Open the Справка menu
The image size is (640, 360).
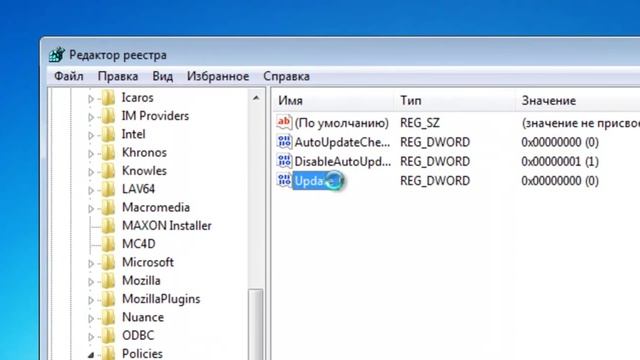click(x=286, y=76)
